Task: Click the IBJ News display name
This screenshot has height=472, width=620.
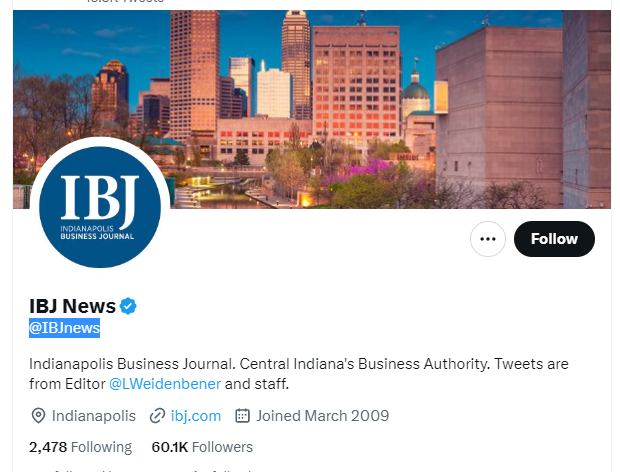Action: [72, 306]
